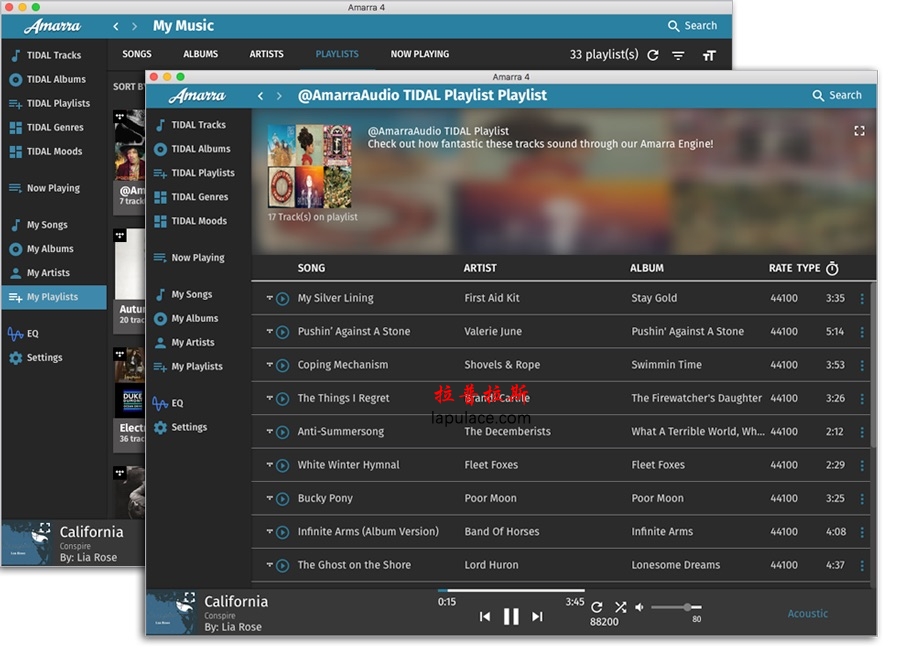Open the three-dot menu for Bucky Pony

coord(862,499)
